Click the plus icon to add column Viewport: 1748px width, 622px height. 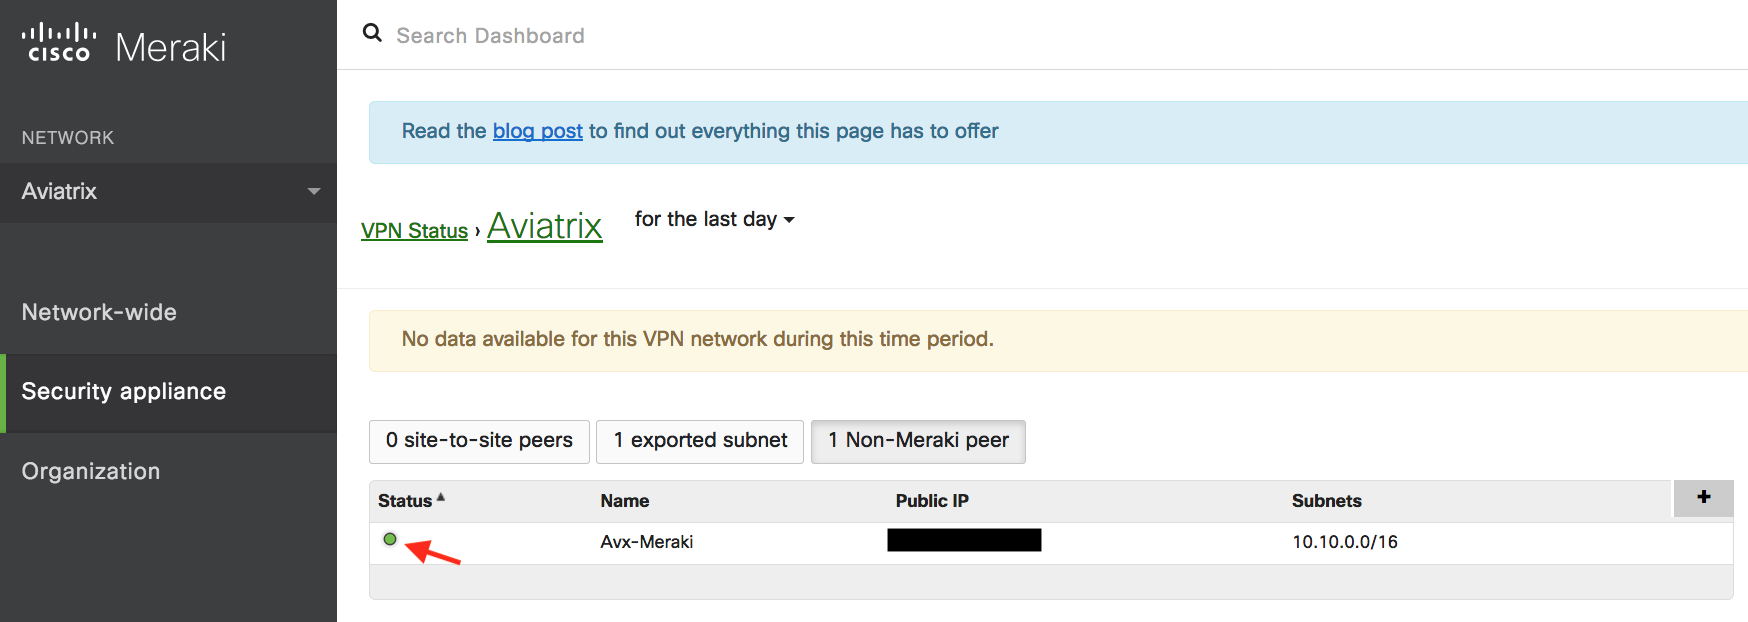tap(1703, 497)
